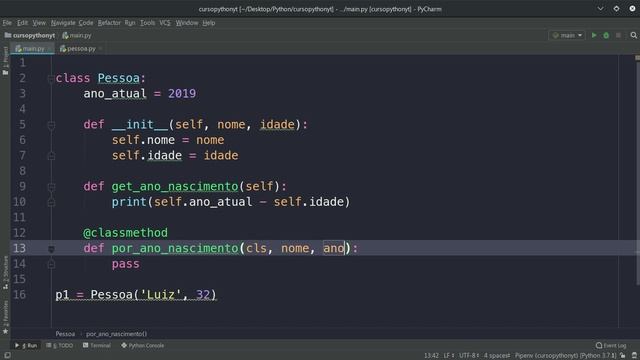
Task: Click the fold end marker on line 7
Action: (51, 156)
